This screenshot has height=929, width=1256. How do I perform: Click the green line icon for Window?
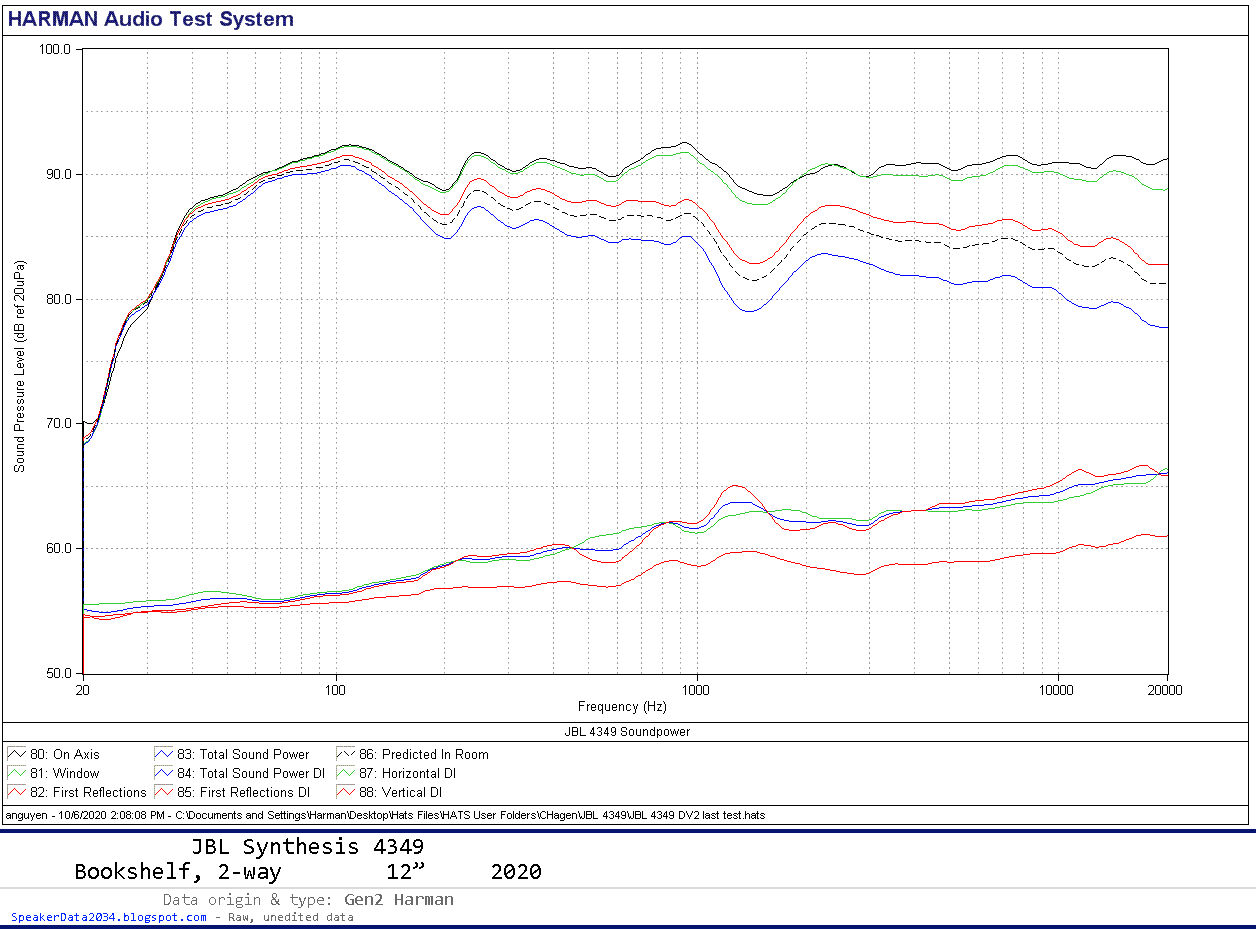coord(17,773)
